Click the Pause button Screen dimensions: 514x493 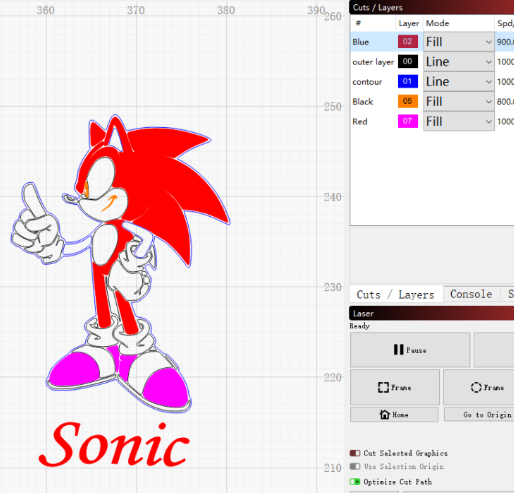click(410, 350)
